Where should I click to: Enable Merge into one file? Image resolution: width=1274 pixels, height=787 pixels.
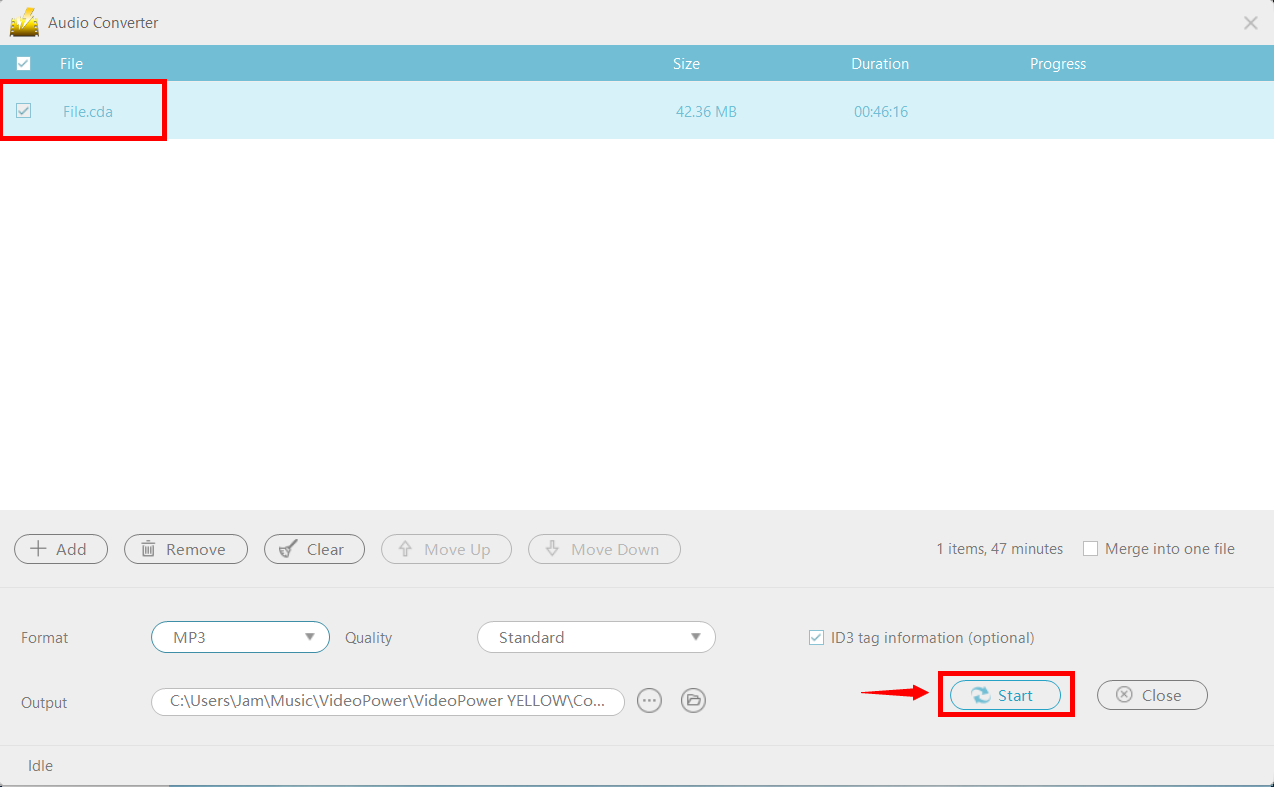pos(1090,548)
